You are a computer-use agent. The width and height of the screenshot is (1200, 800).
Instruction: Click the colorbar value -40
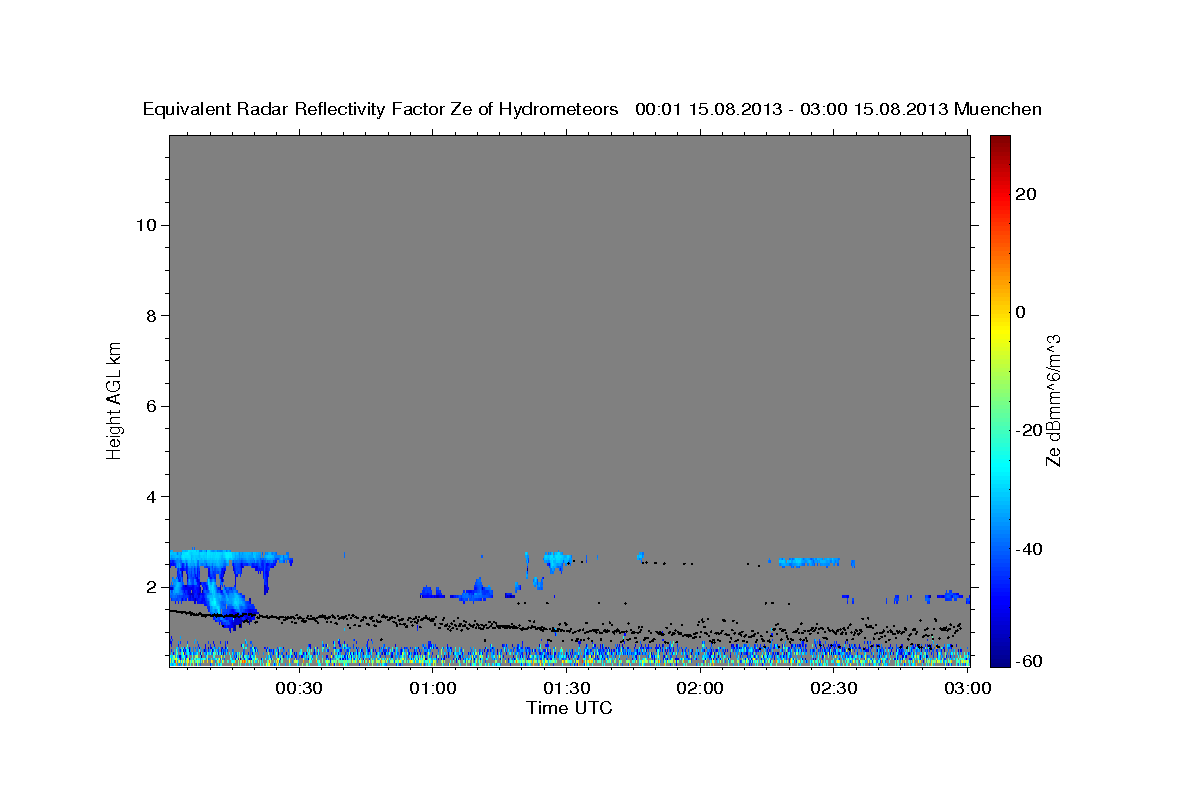click(x=1030, y=548)
